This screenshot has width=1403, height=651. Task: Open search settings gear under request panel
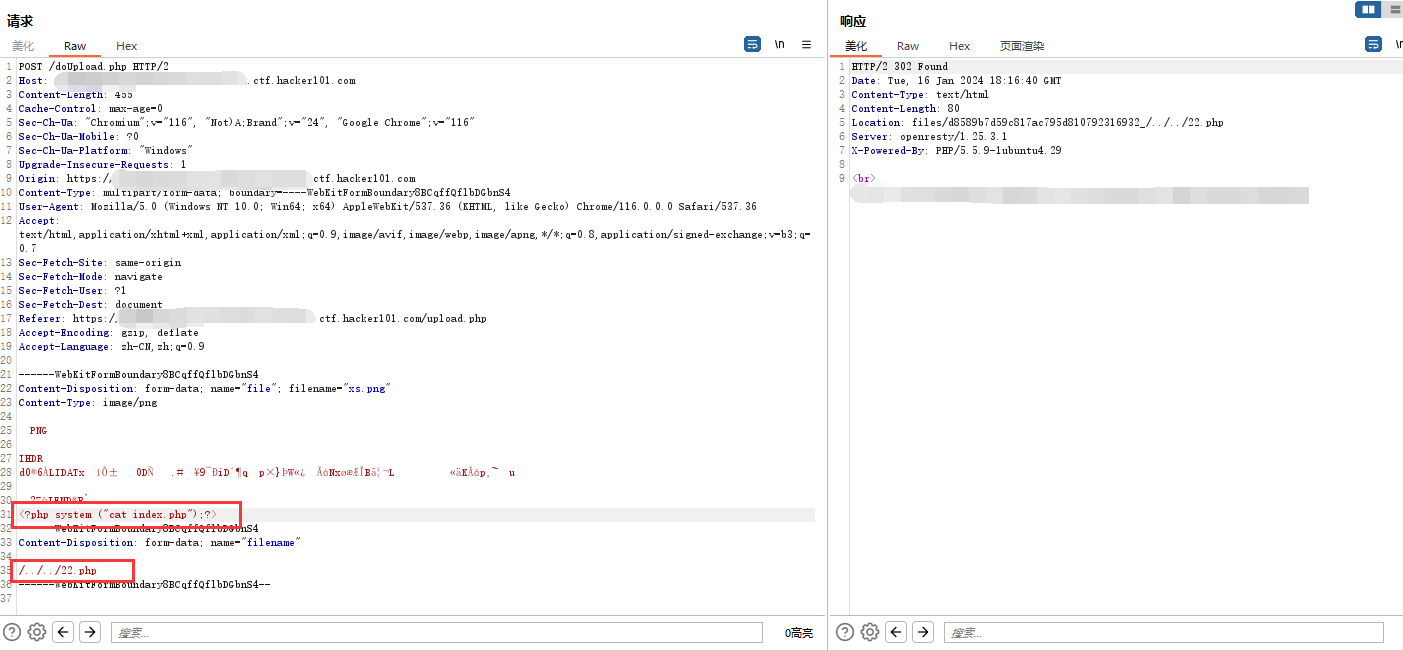tap(37, 632)
